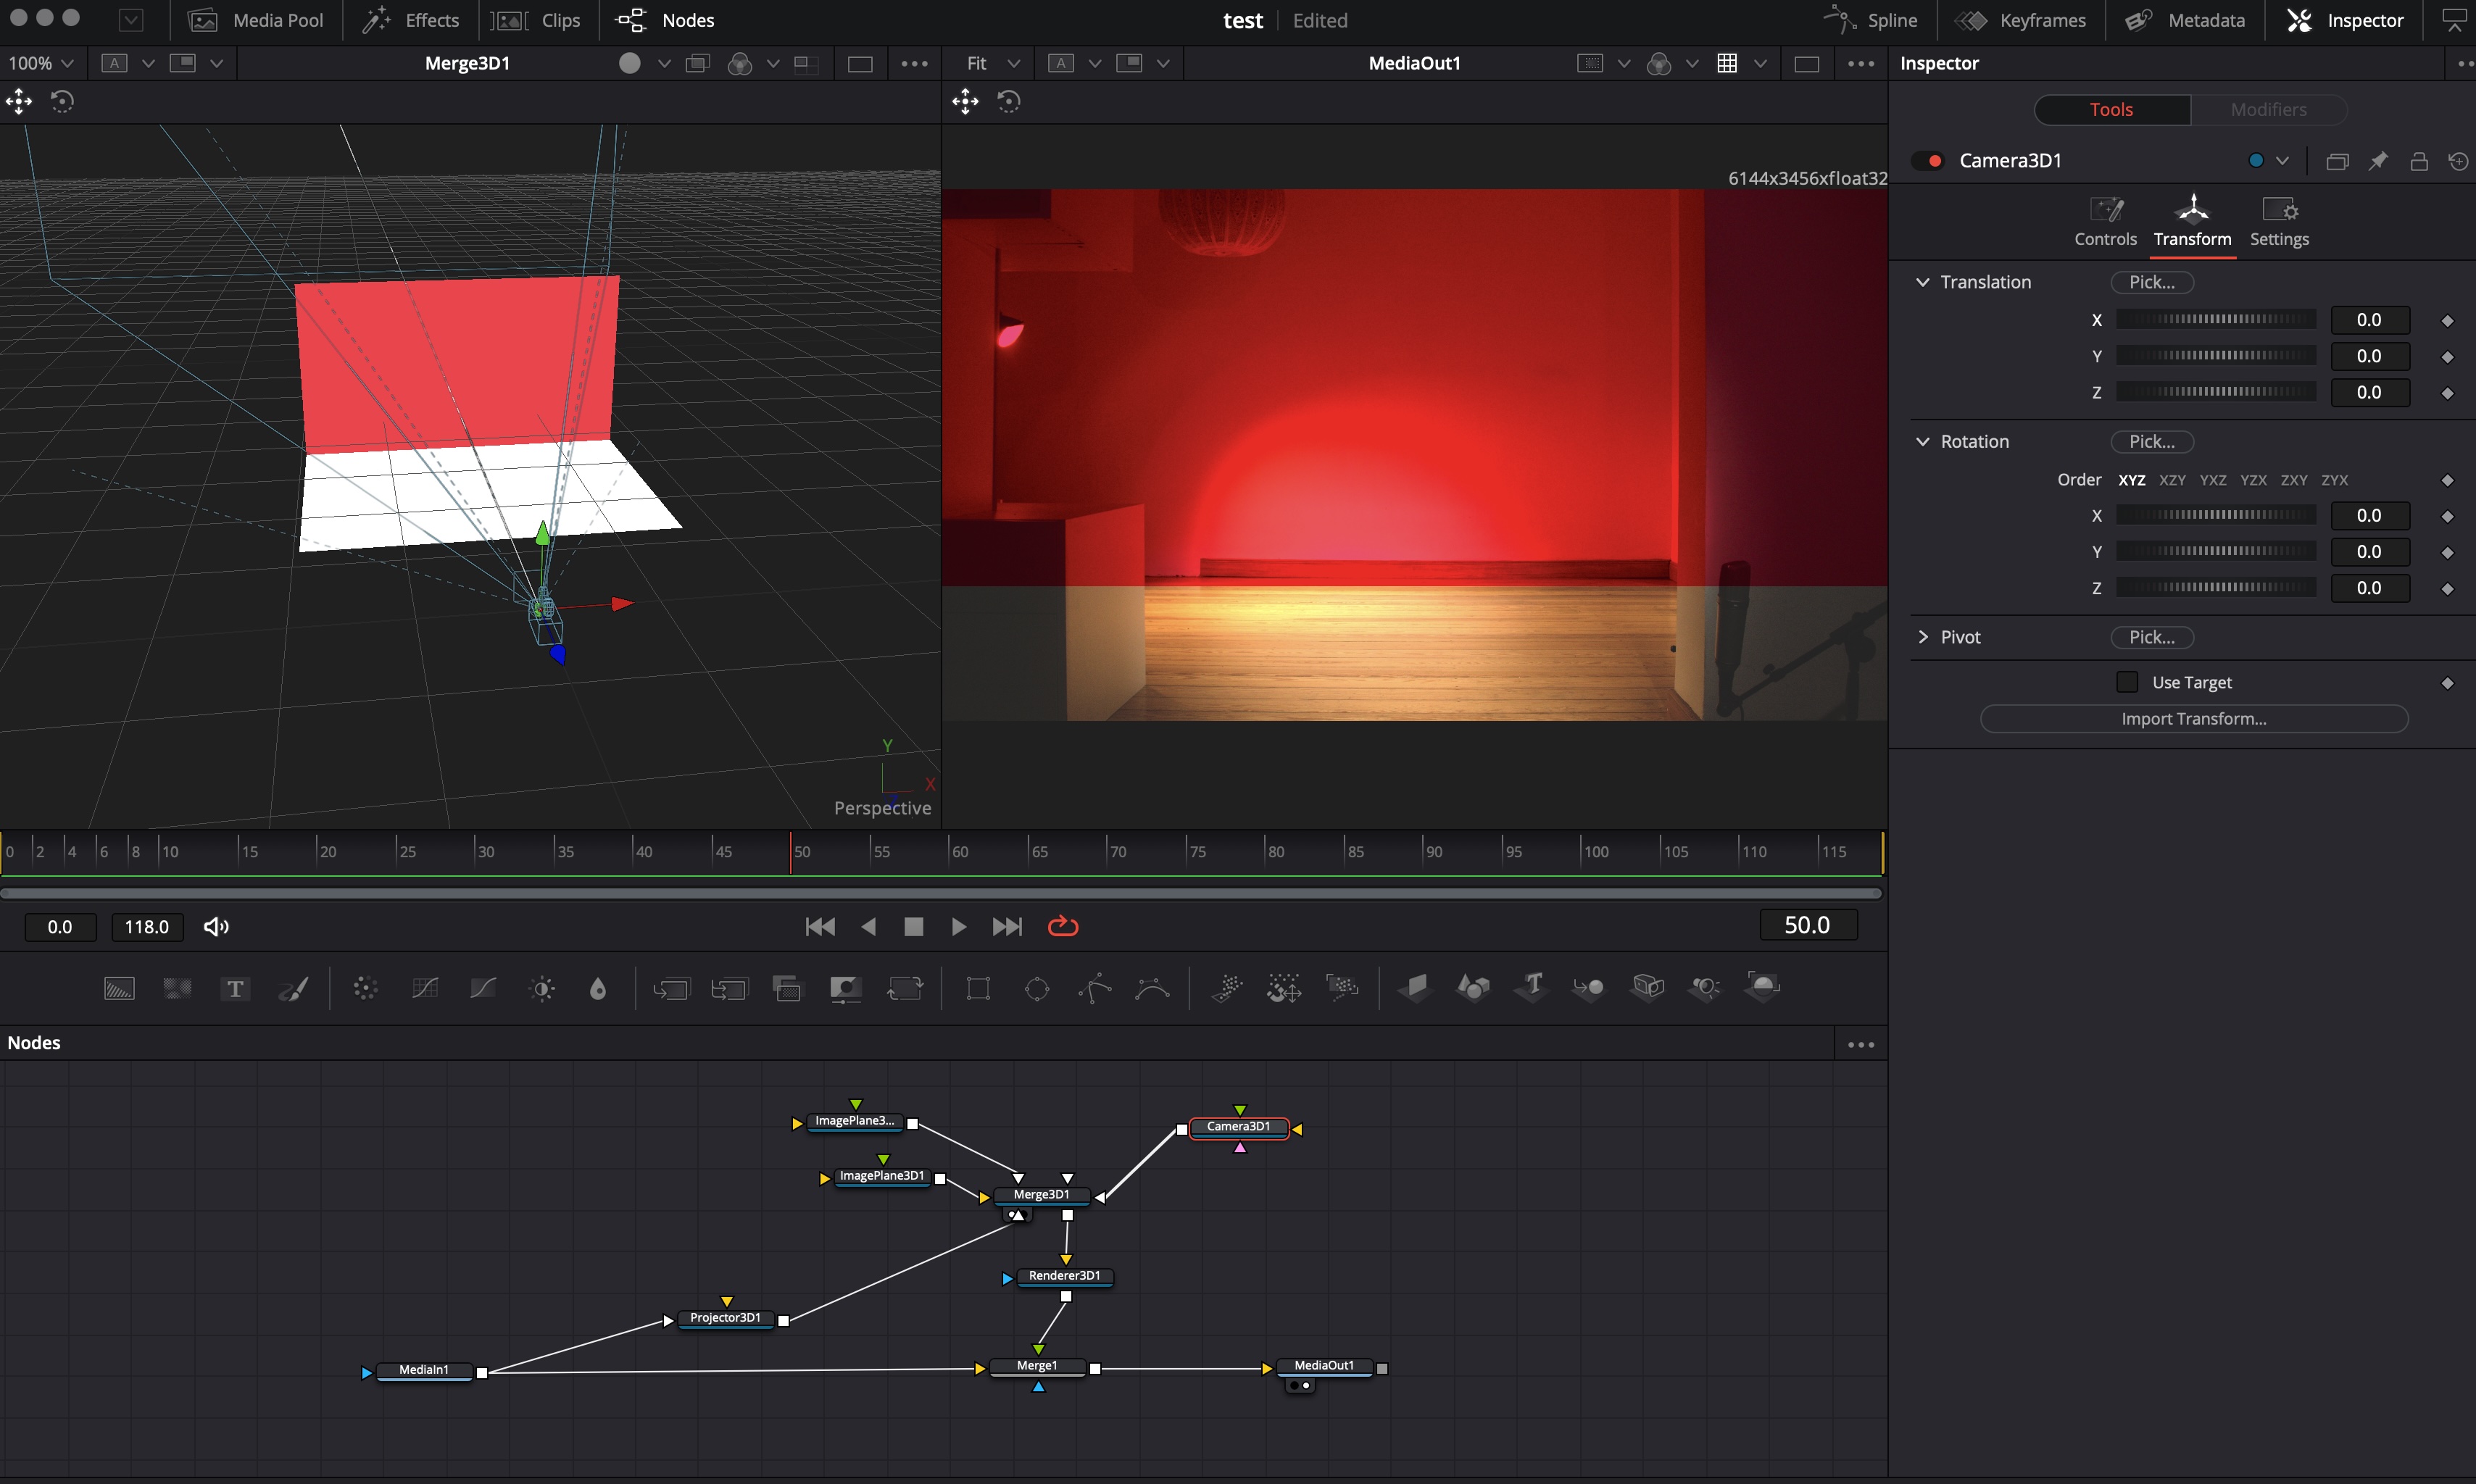This screenshot has width=2476, height=1484.
Task: Expand the Pivot section
Action: [1922, 637]
